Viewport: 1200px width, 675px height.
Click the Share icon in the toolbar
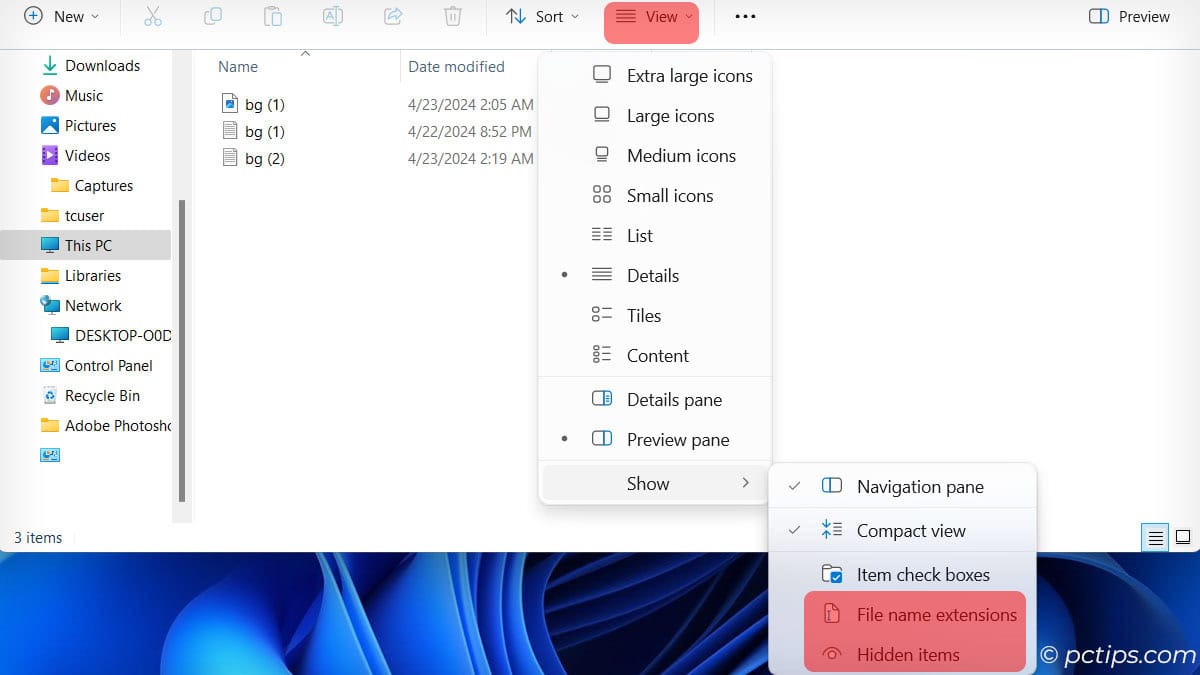coord(392,16)
